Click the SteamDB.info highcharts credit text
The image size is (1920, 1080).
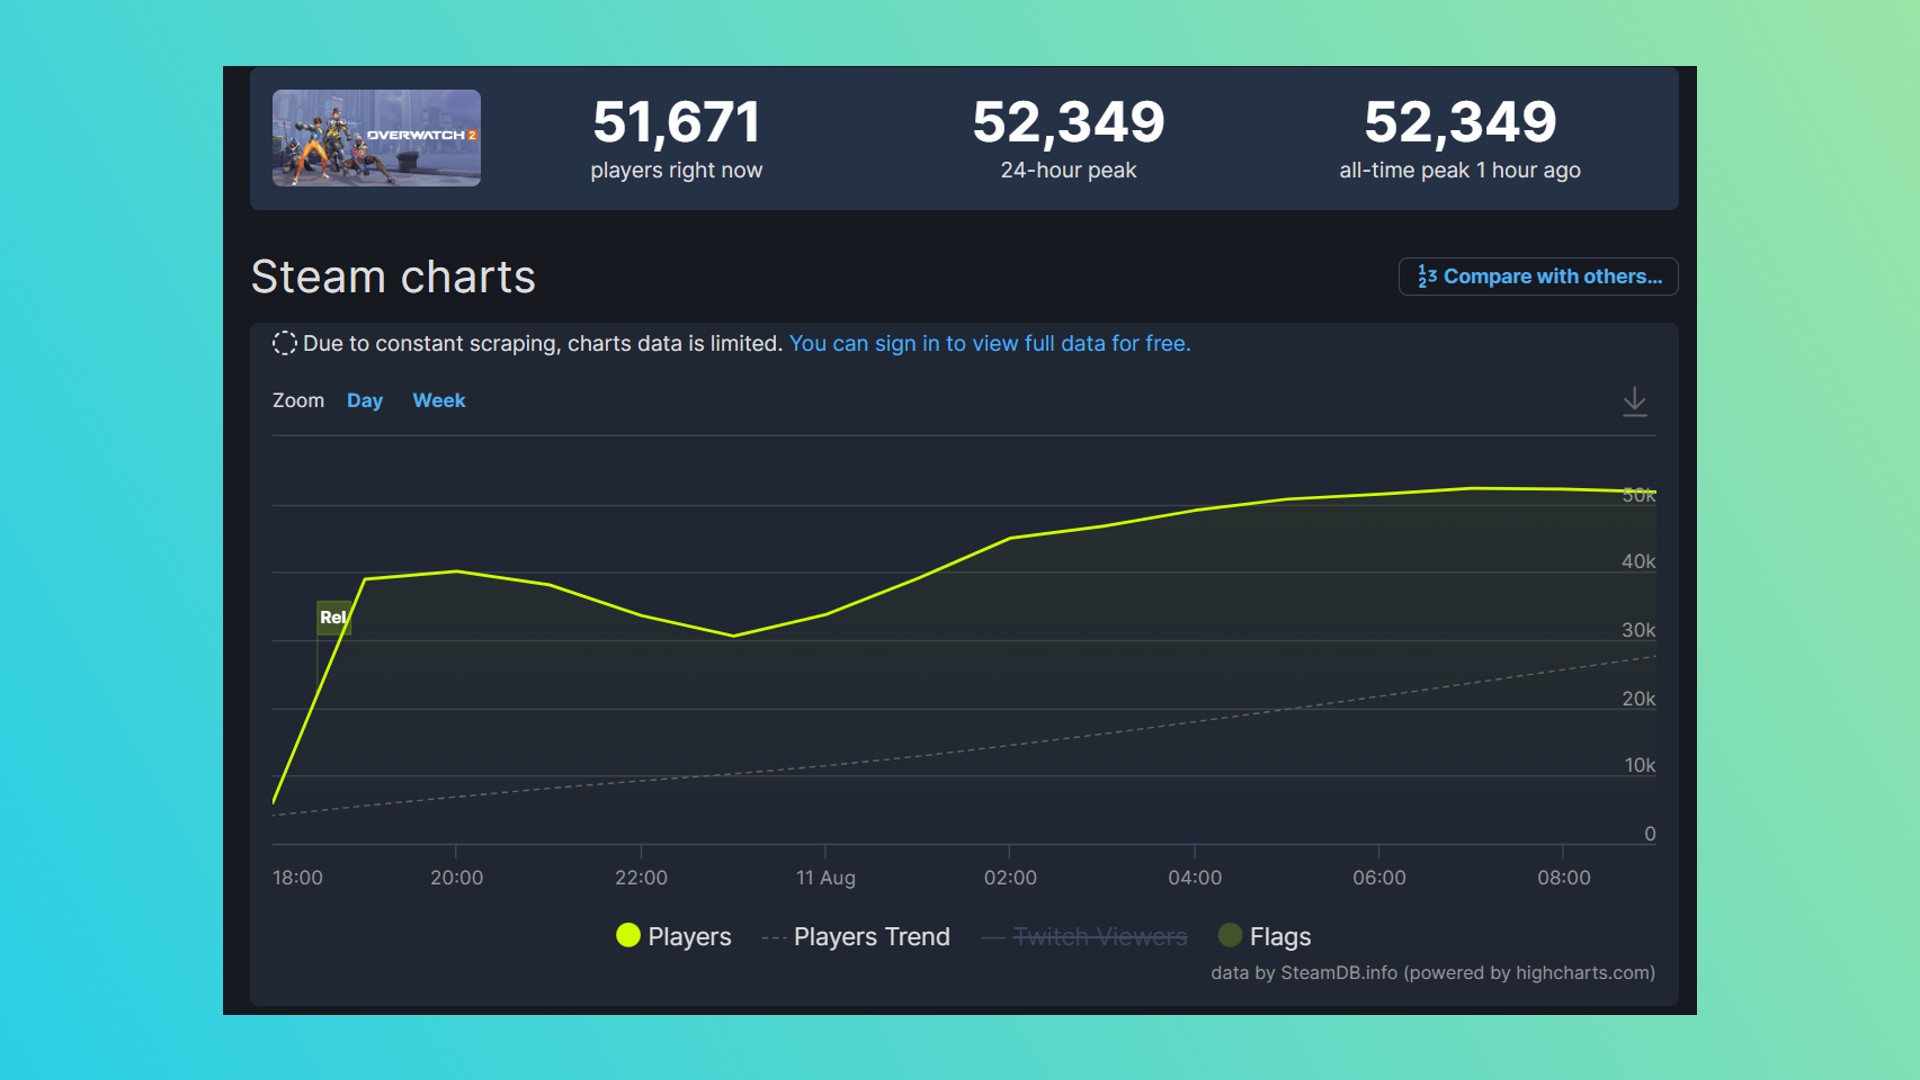point(1433,972)
